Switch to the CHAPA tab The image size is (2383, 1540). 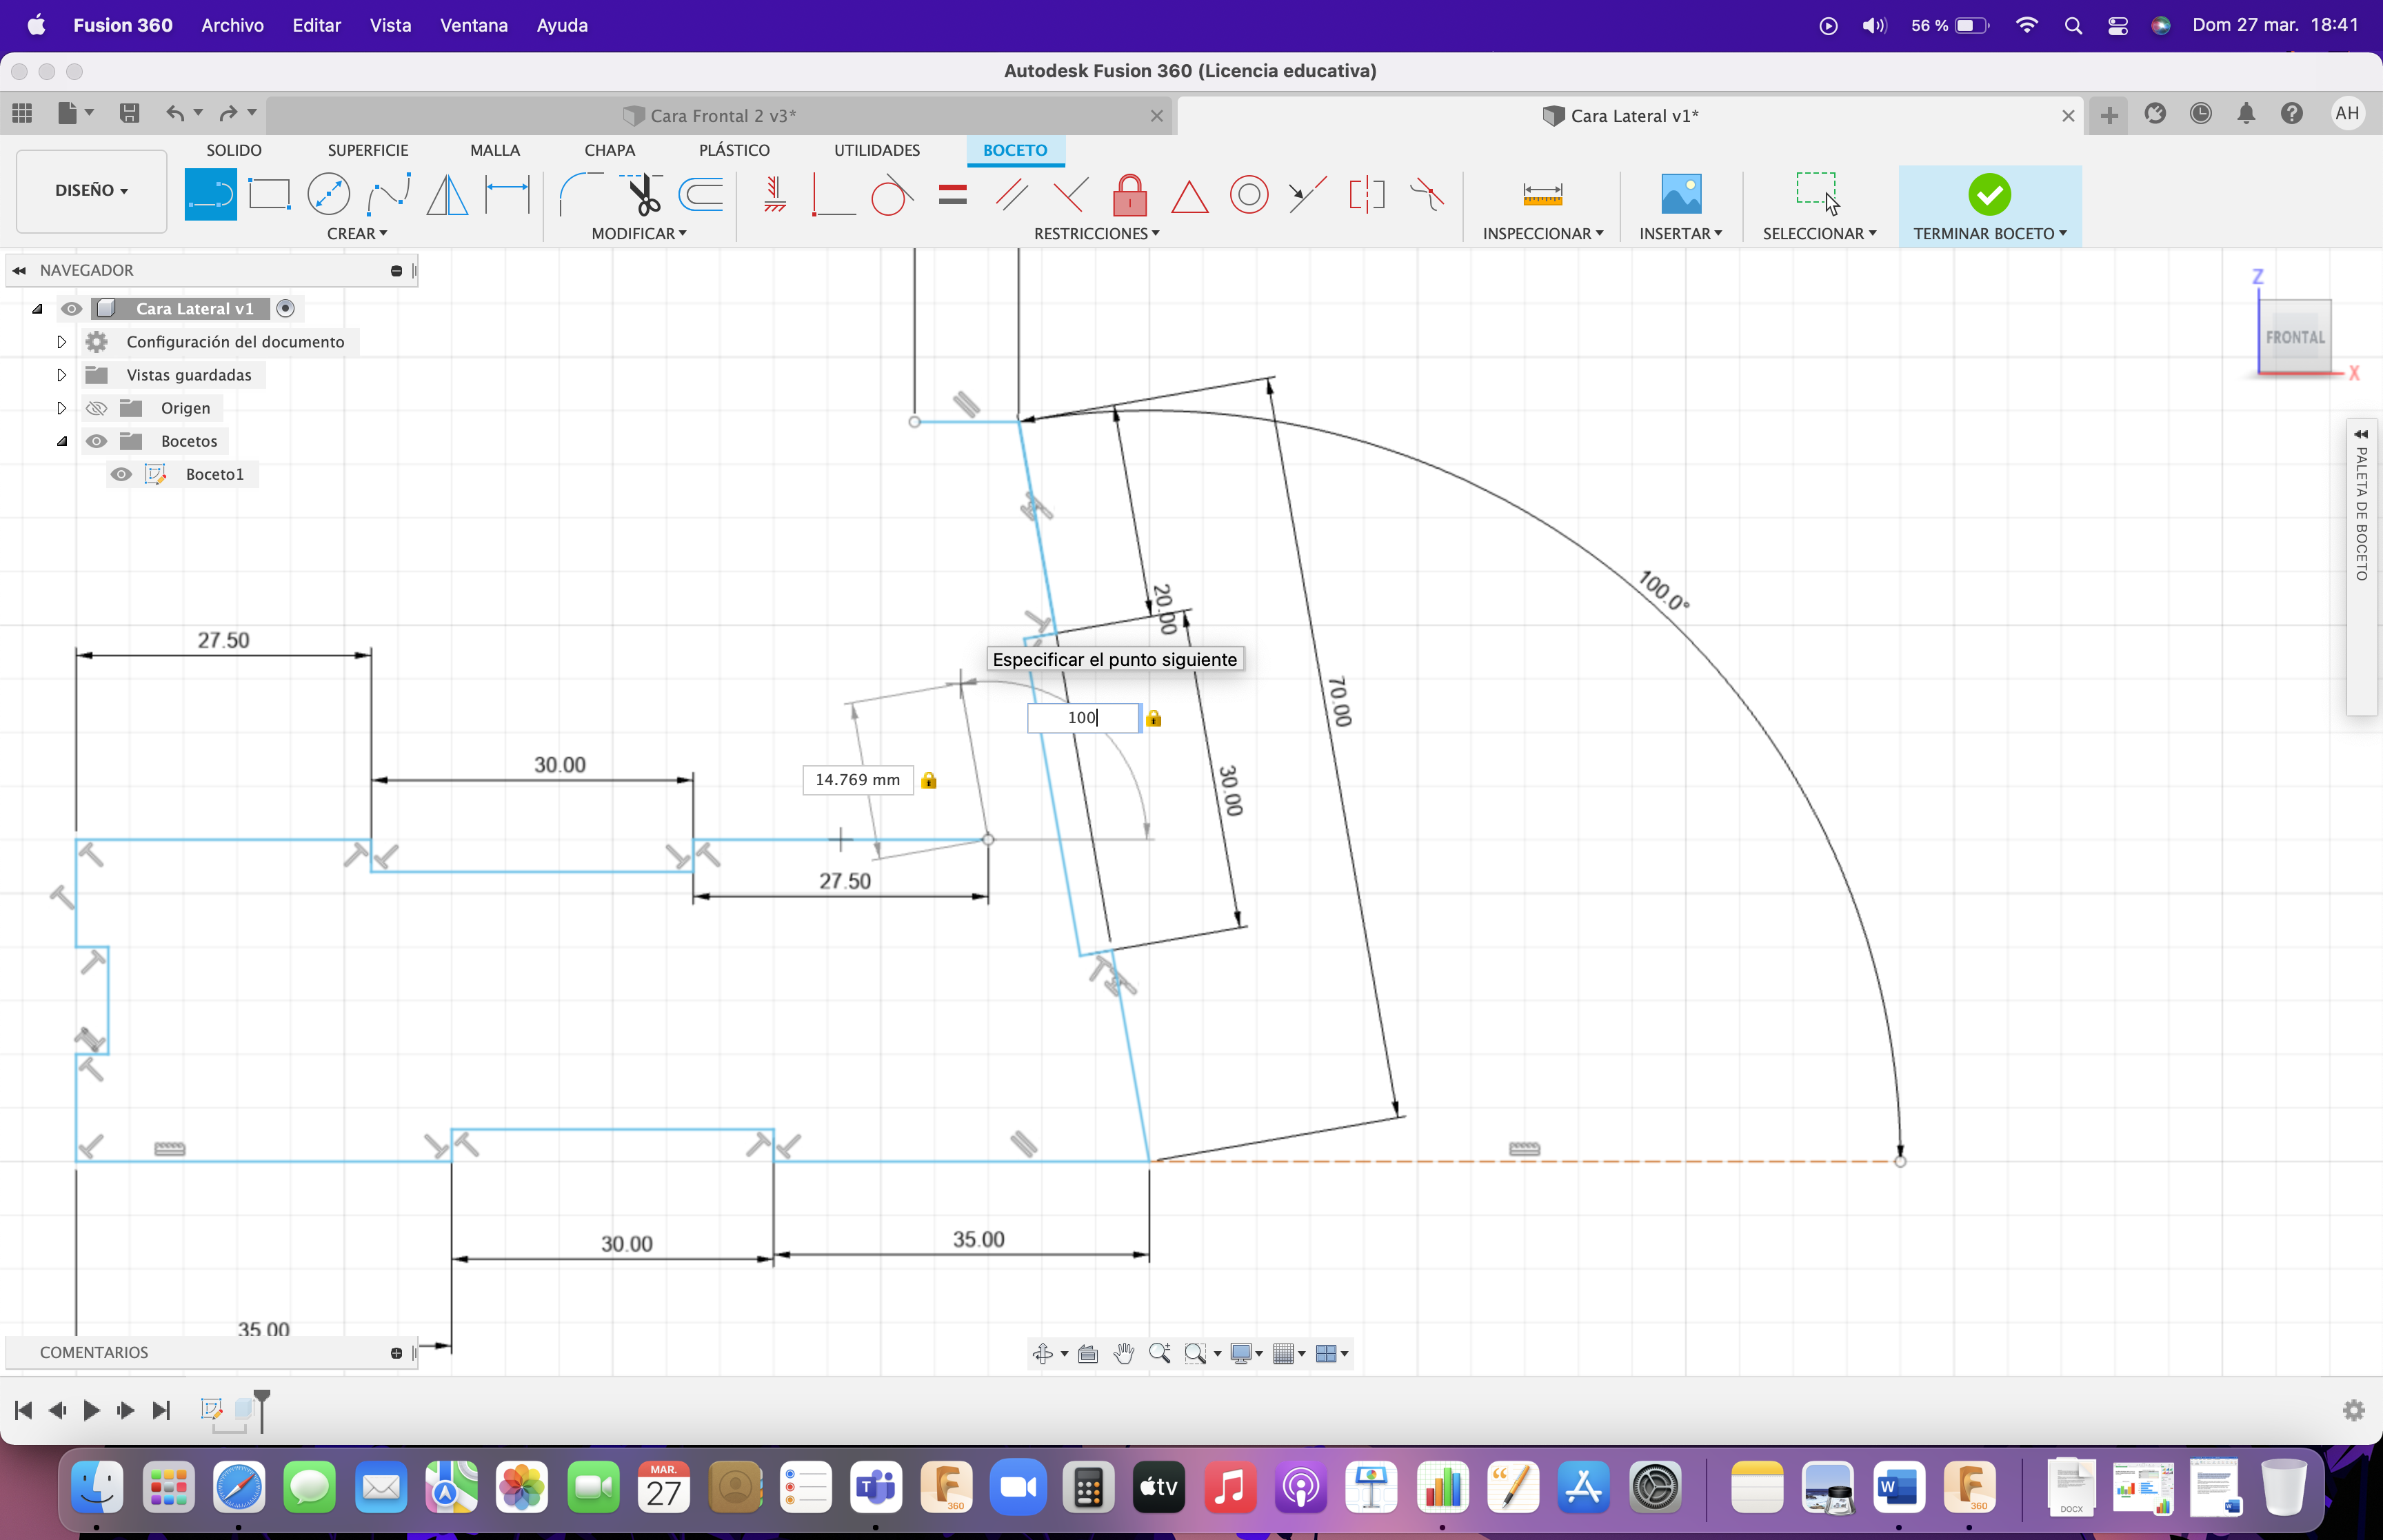click(610, 150)
